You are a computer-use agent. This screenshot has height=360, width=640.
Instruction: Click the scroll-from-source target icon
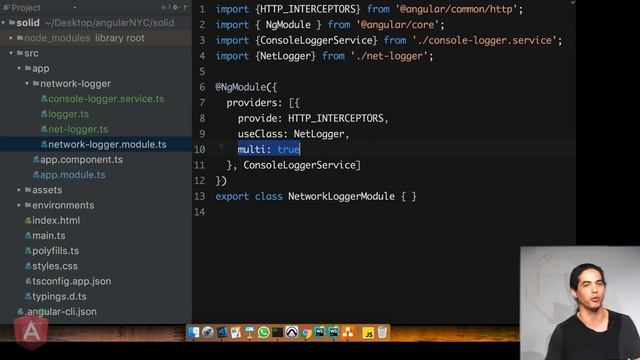164,7
